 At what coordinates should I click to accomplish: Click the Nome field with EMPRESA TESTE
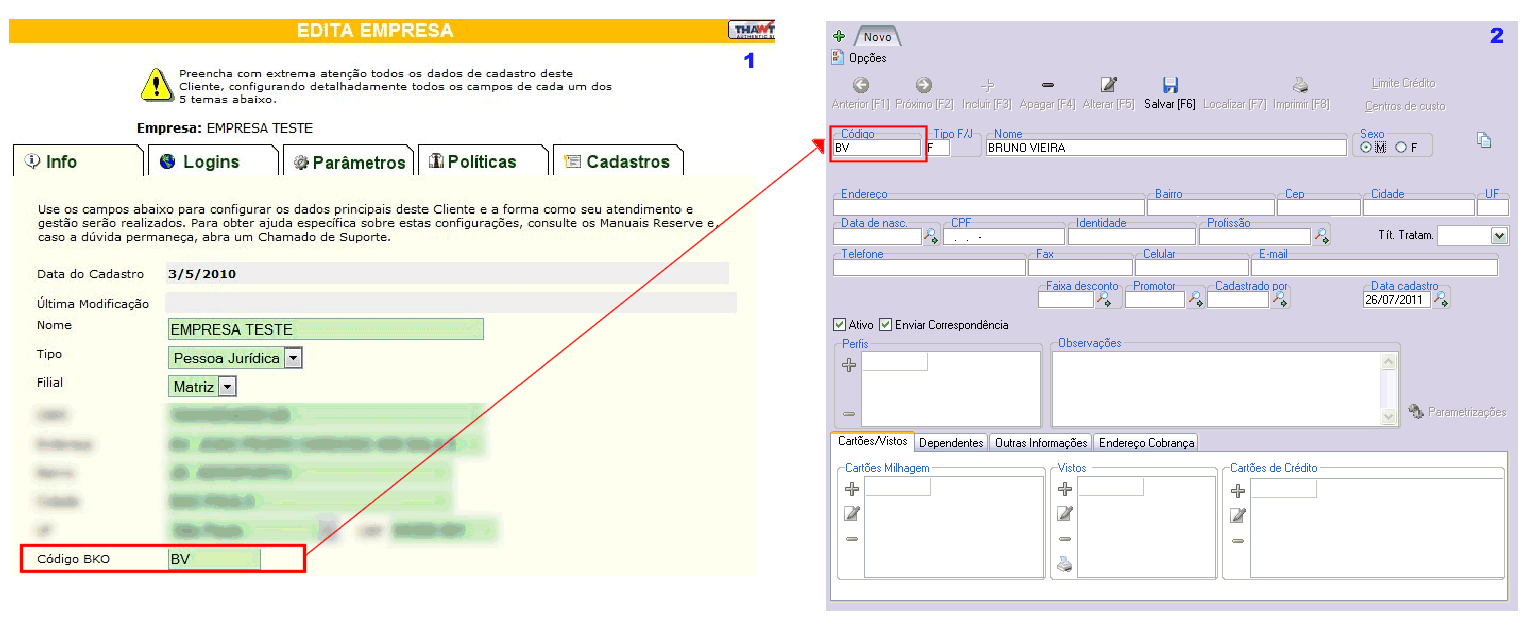pos(326,329)
